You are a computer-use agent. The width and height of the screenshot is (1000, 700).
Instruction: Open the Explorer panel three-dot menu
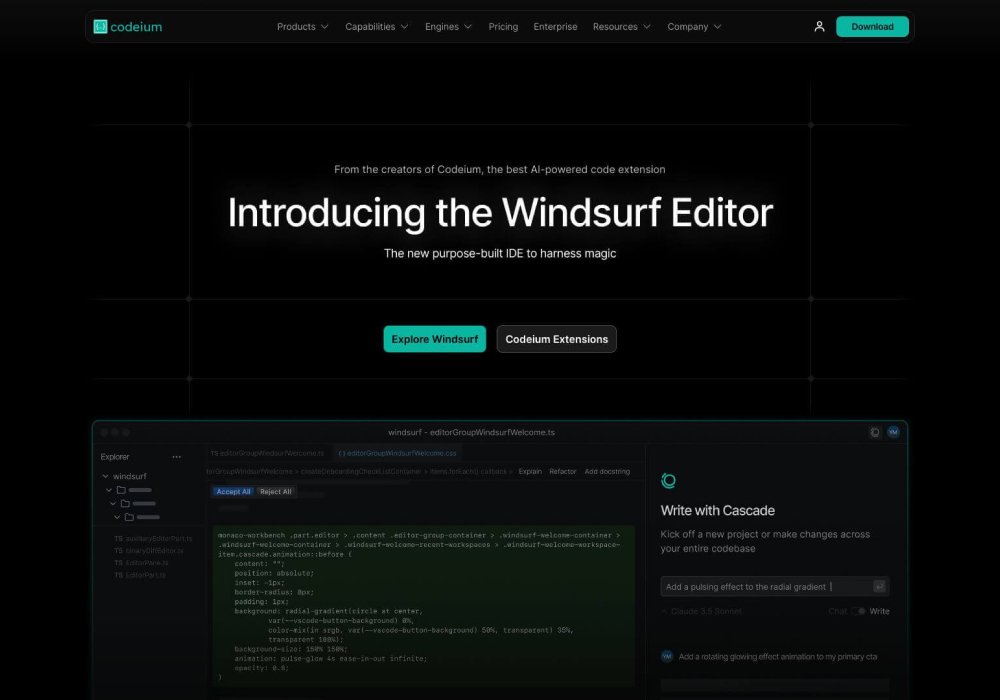pyautogui.click(x=177, y=457)
